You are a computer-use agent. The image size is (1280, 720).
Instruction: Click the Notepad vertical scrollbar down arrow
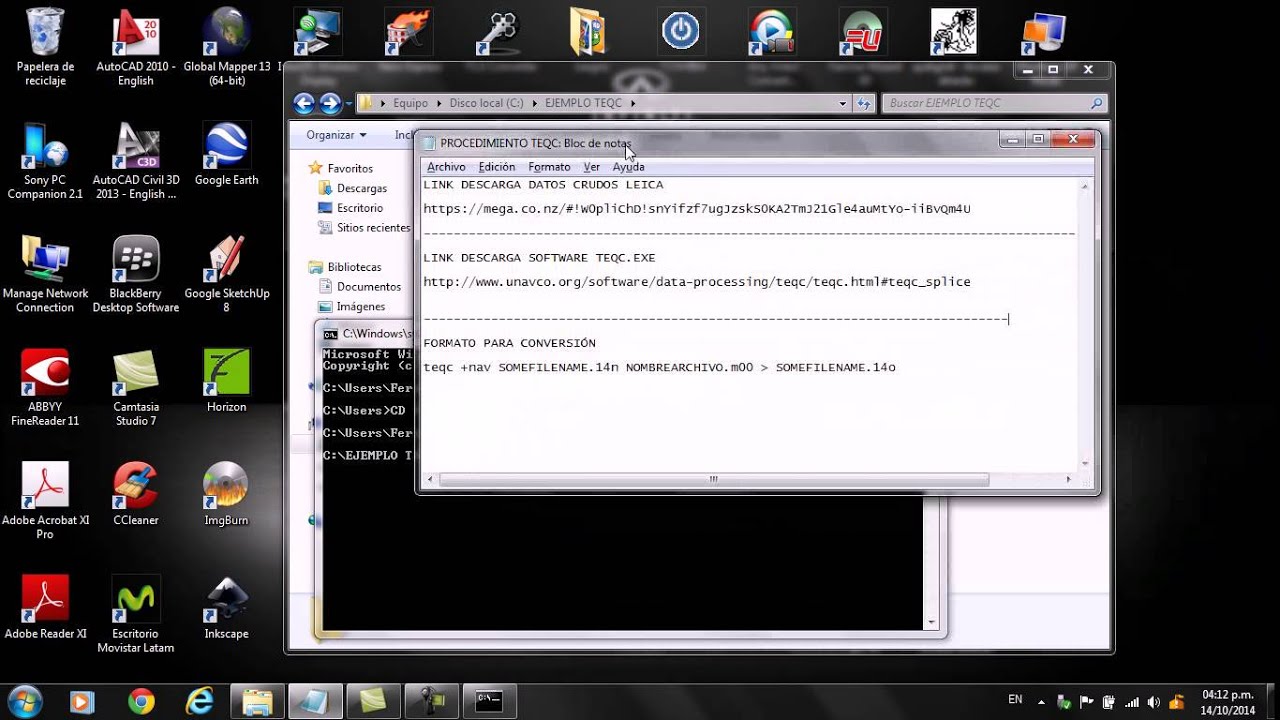click(x=1086, y=464)
